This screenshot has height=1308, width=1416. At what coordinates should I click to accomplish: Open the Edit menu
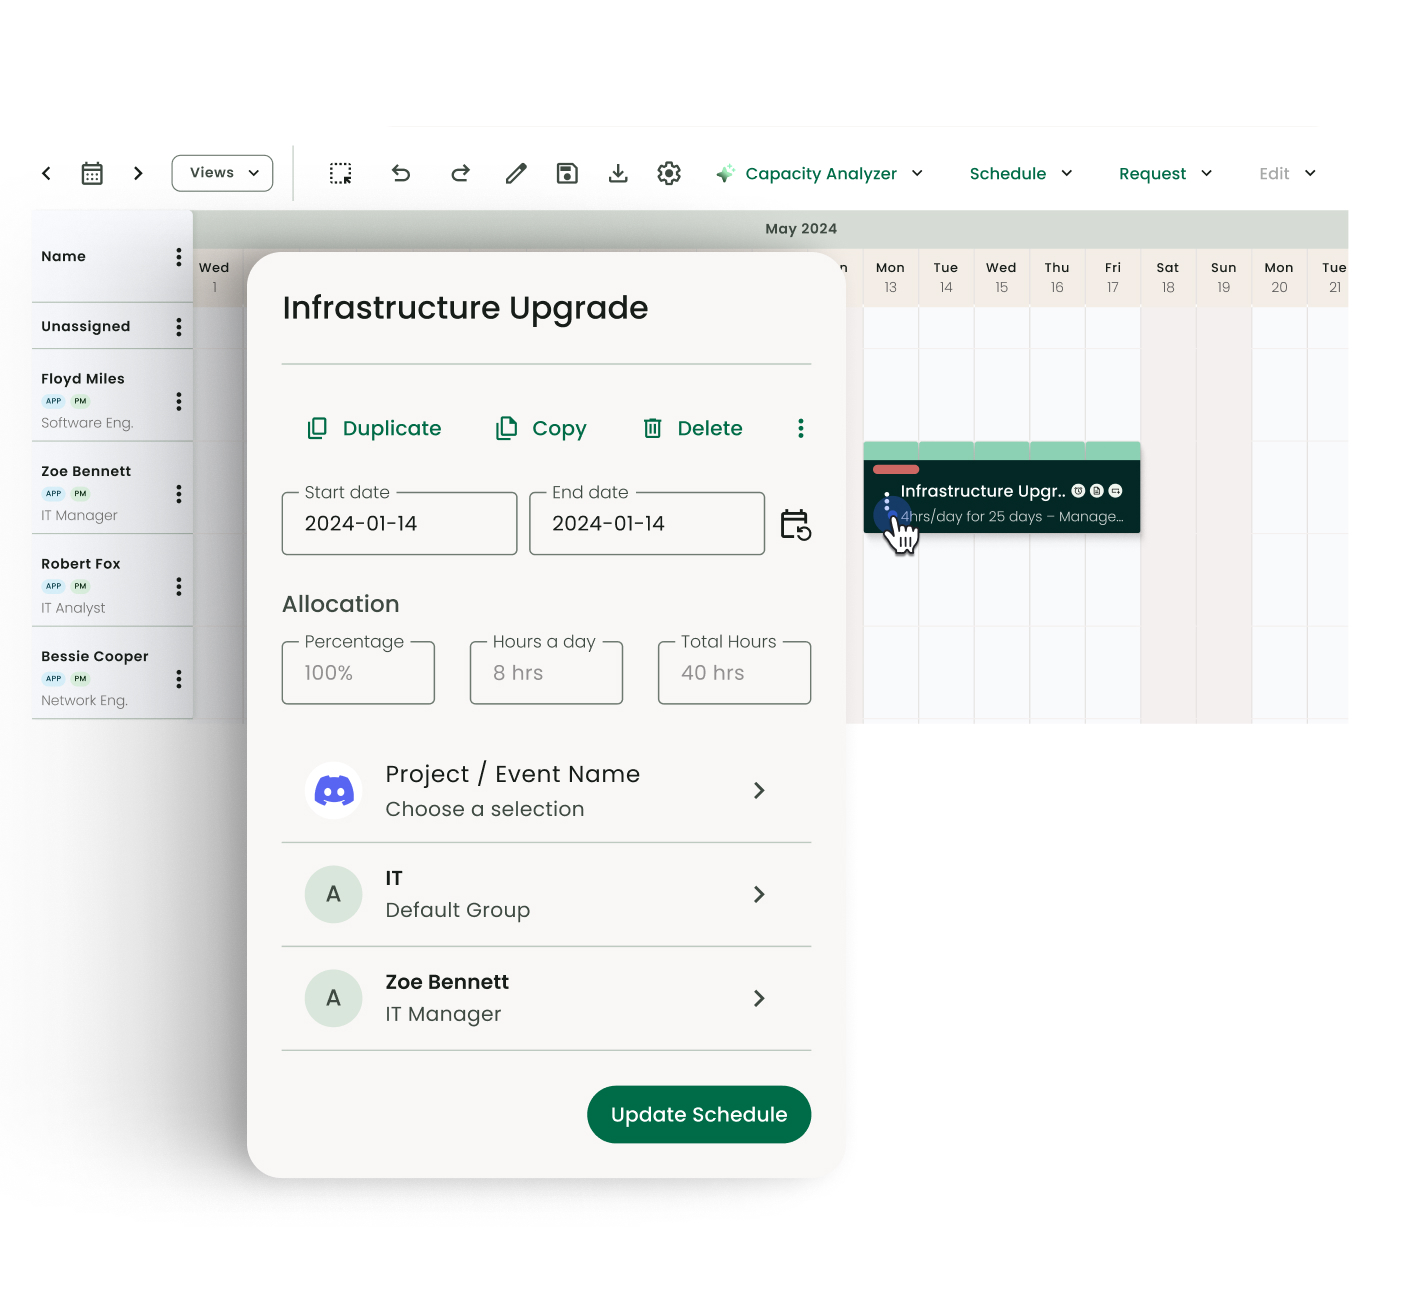pyautogui.click(x=1288, y=173)
